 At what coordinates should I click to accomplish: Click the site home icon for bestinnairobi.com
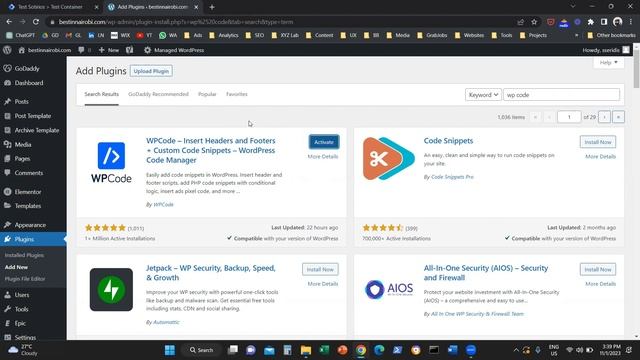click(x=22, y=50)
